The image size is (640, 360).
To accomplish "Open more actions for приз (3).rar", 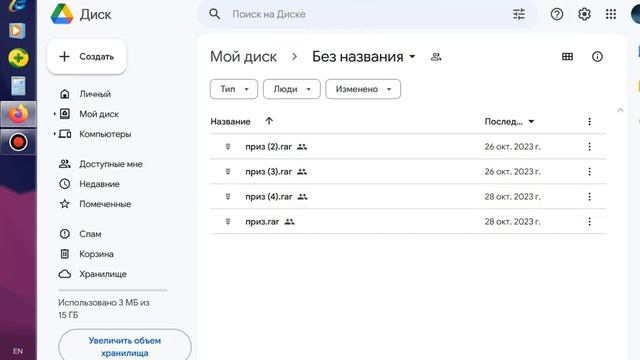I will [589, 171].
